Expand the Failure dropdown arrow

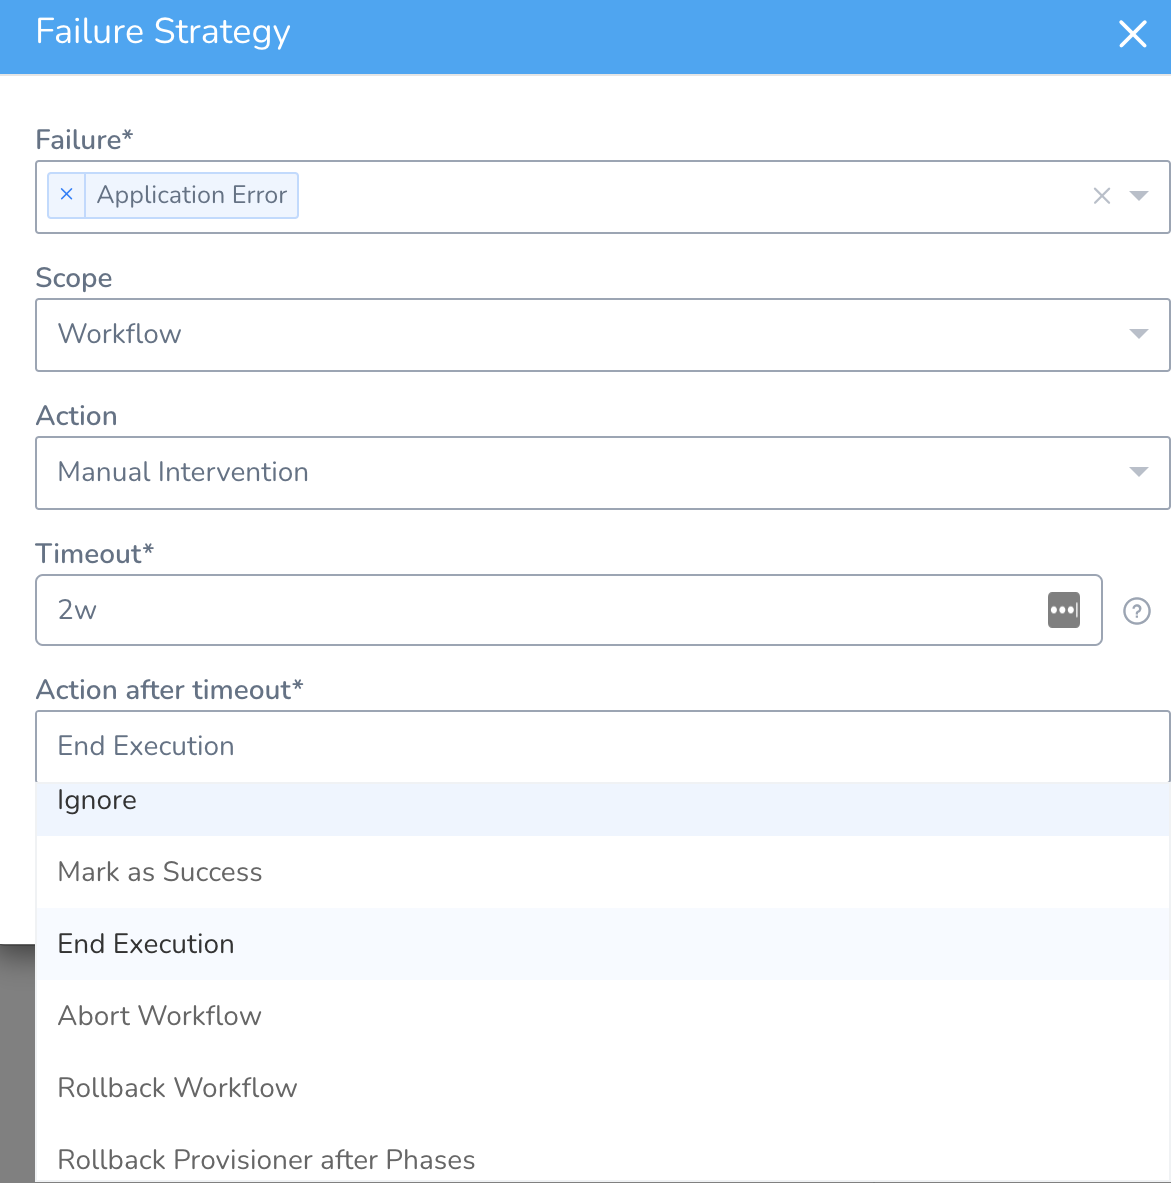[x=1139, y=196]
